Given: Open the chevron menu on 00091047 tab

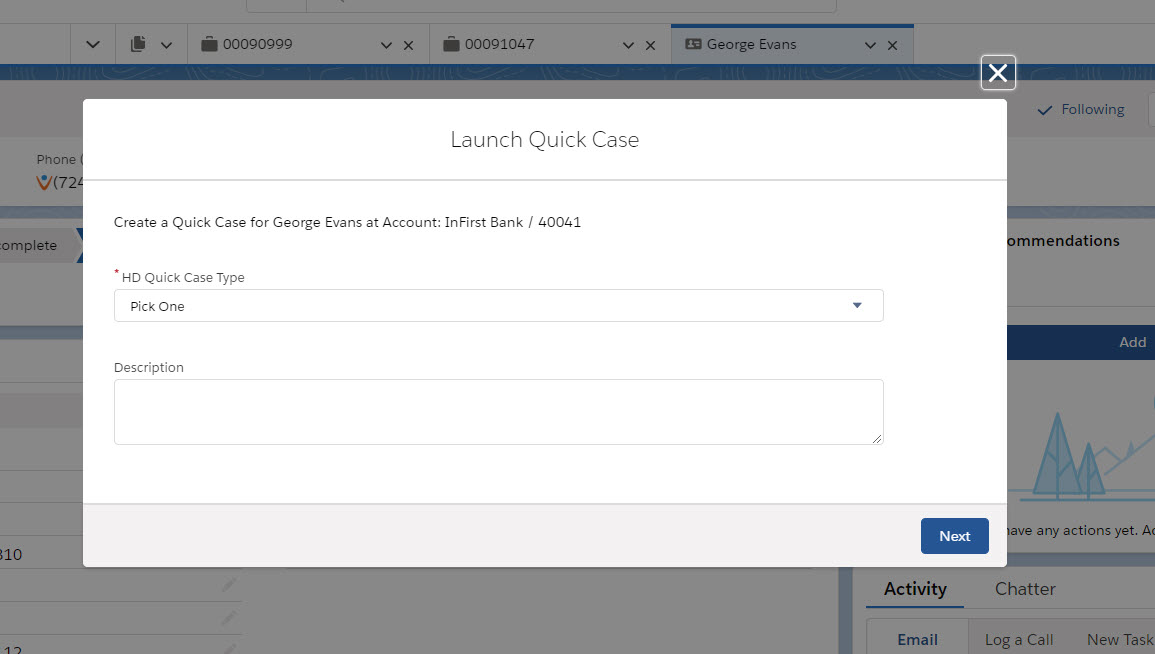Looking at the screenshot, I should click(628, 45).
